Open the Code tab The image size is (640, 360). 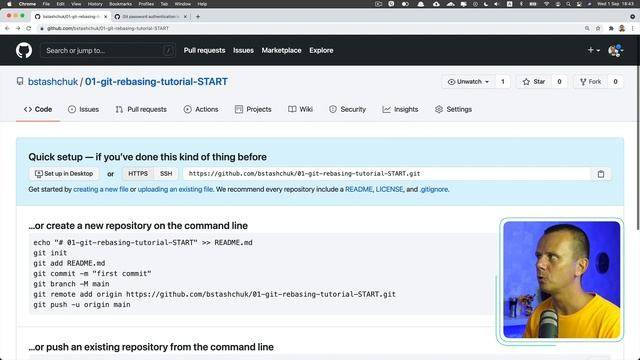pos(38,109)
